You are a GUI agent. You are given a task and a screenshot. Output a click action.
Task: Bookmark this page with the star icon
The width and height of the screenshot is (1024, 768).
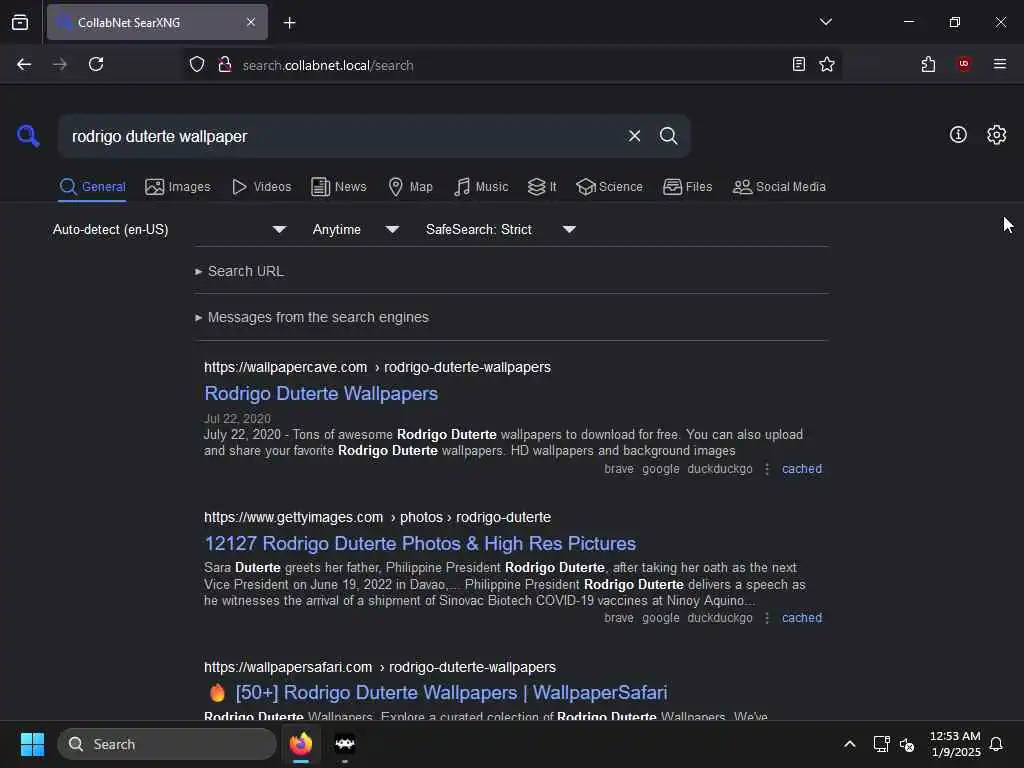827,64
